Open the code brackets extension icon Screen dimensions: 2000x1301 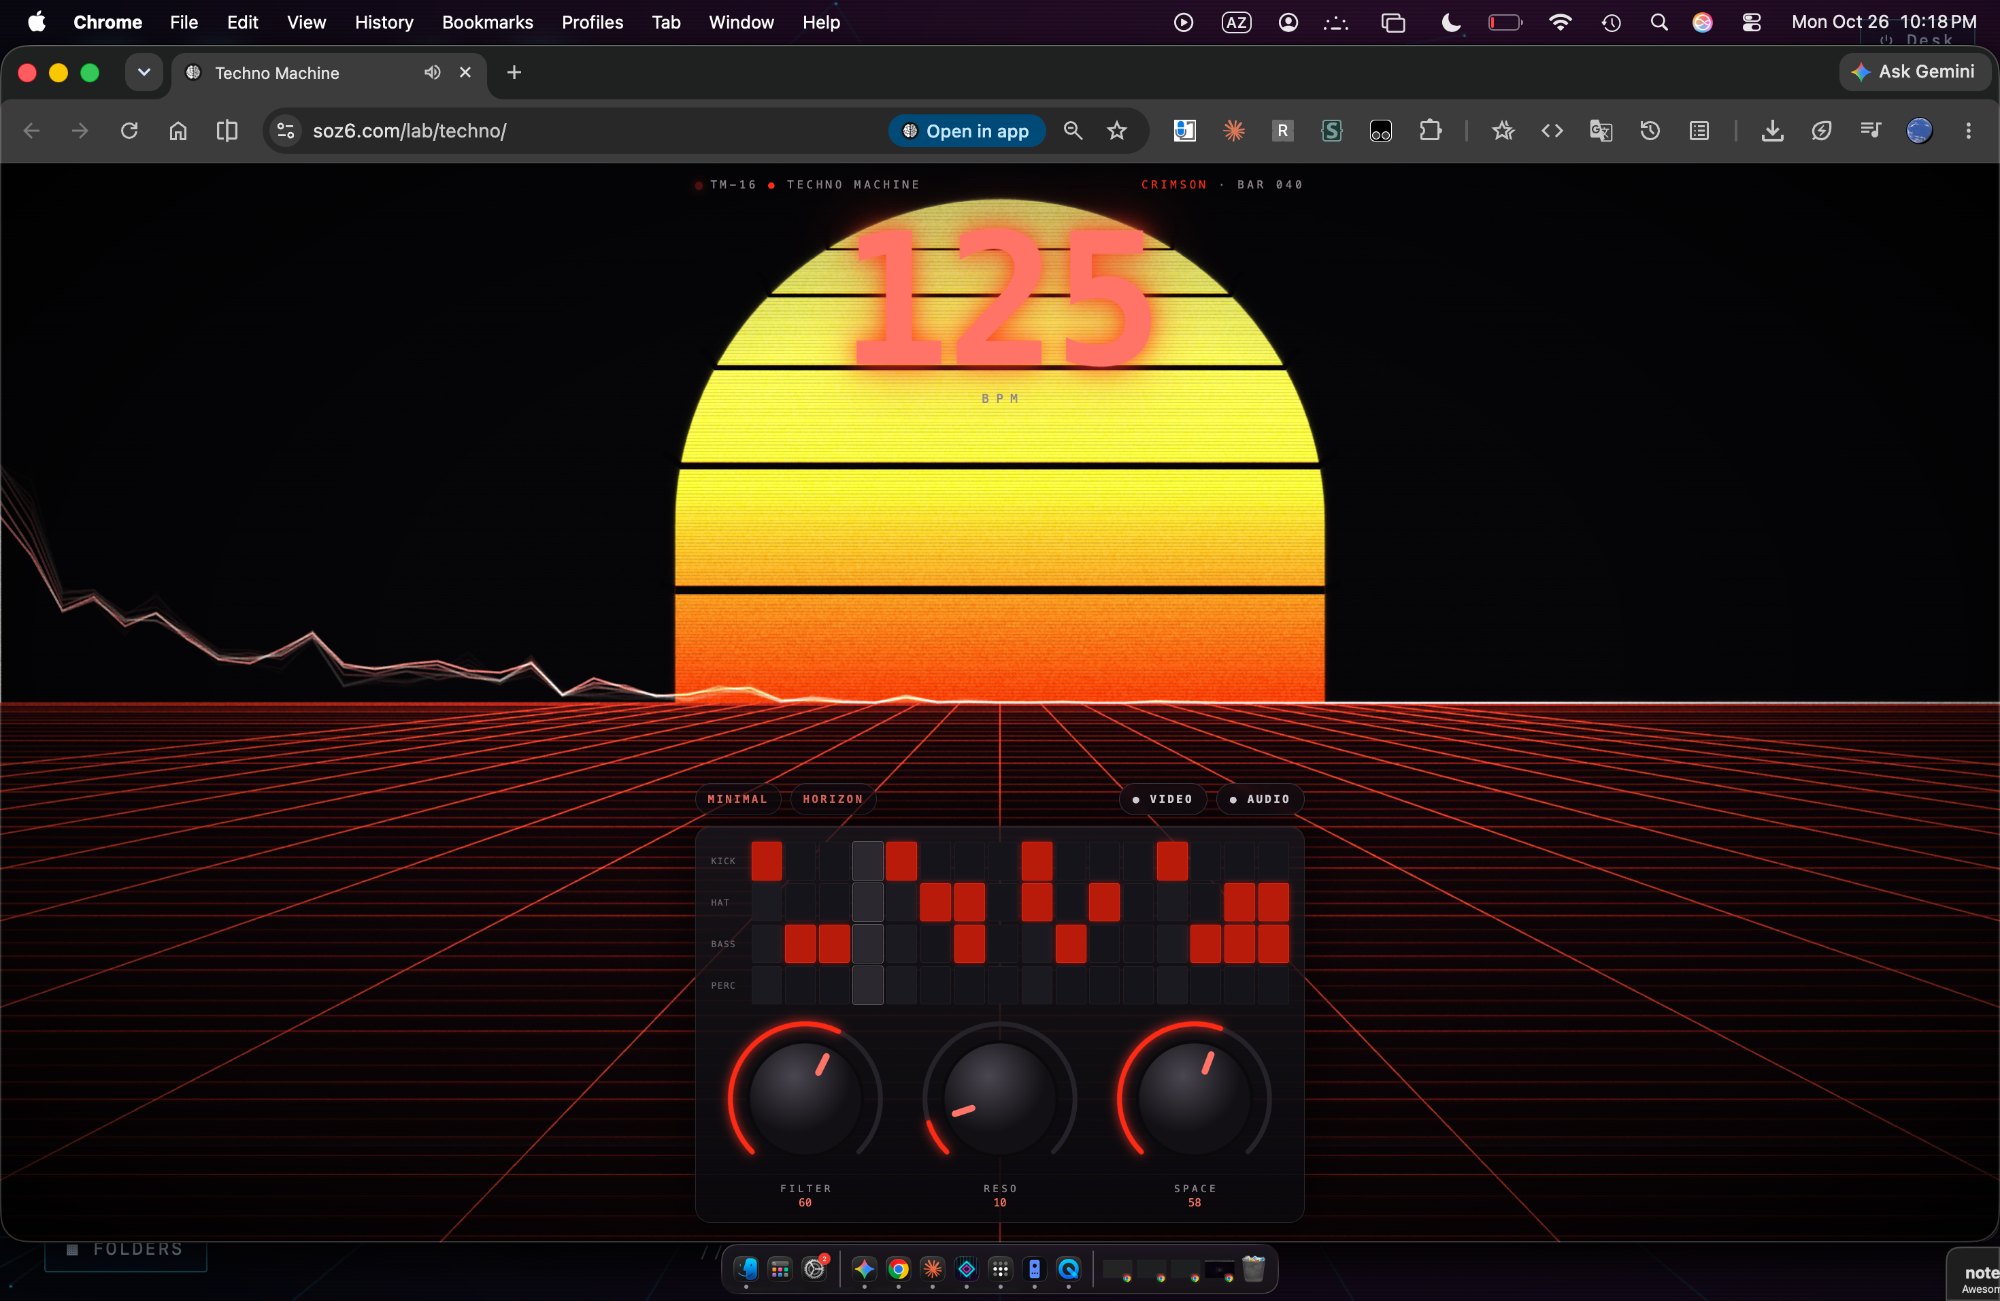point(1552,131)
